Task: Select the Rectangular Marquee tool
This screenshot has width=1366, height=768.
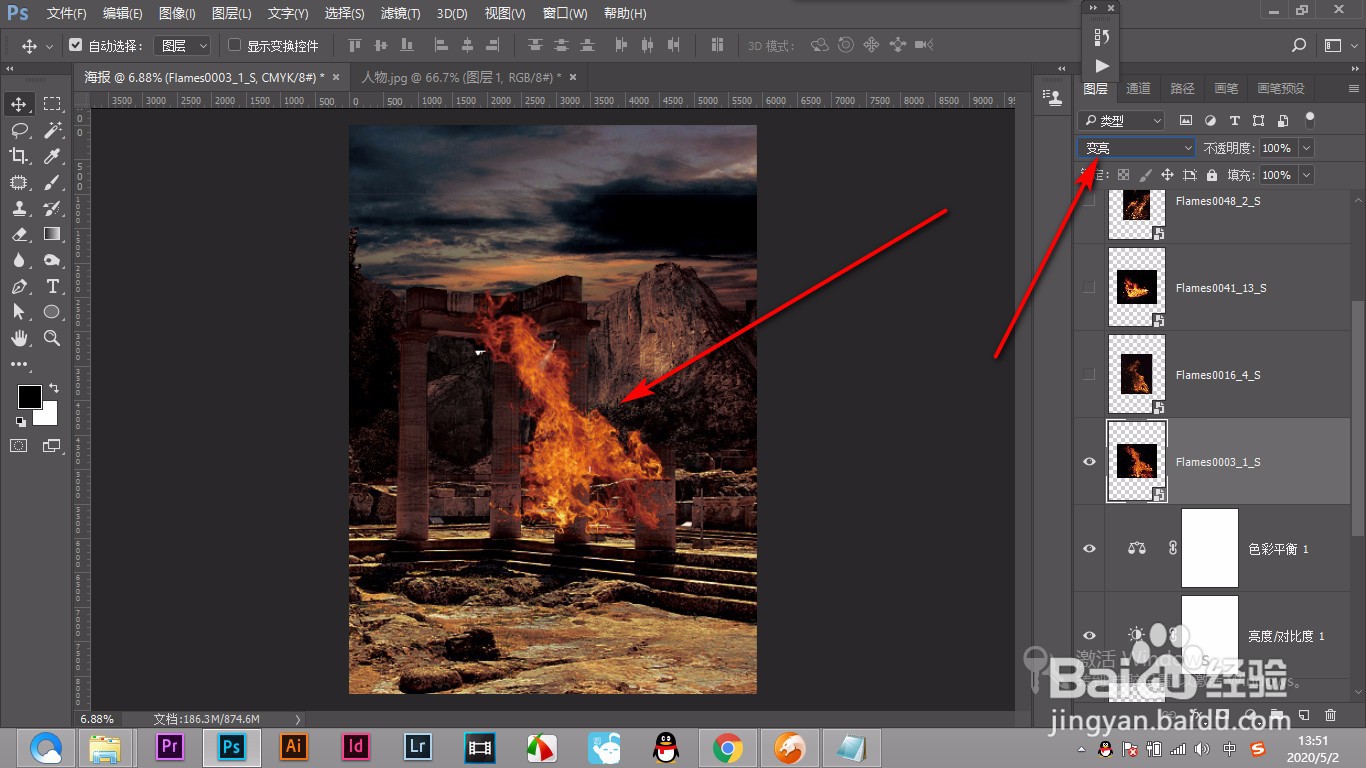Action: pyautogui.click(x=53, y=104)
